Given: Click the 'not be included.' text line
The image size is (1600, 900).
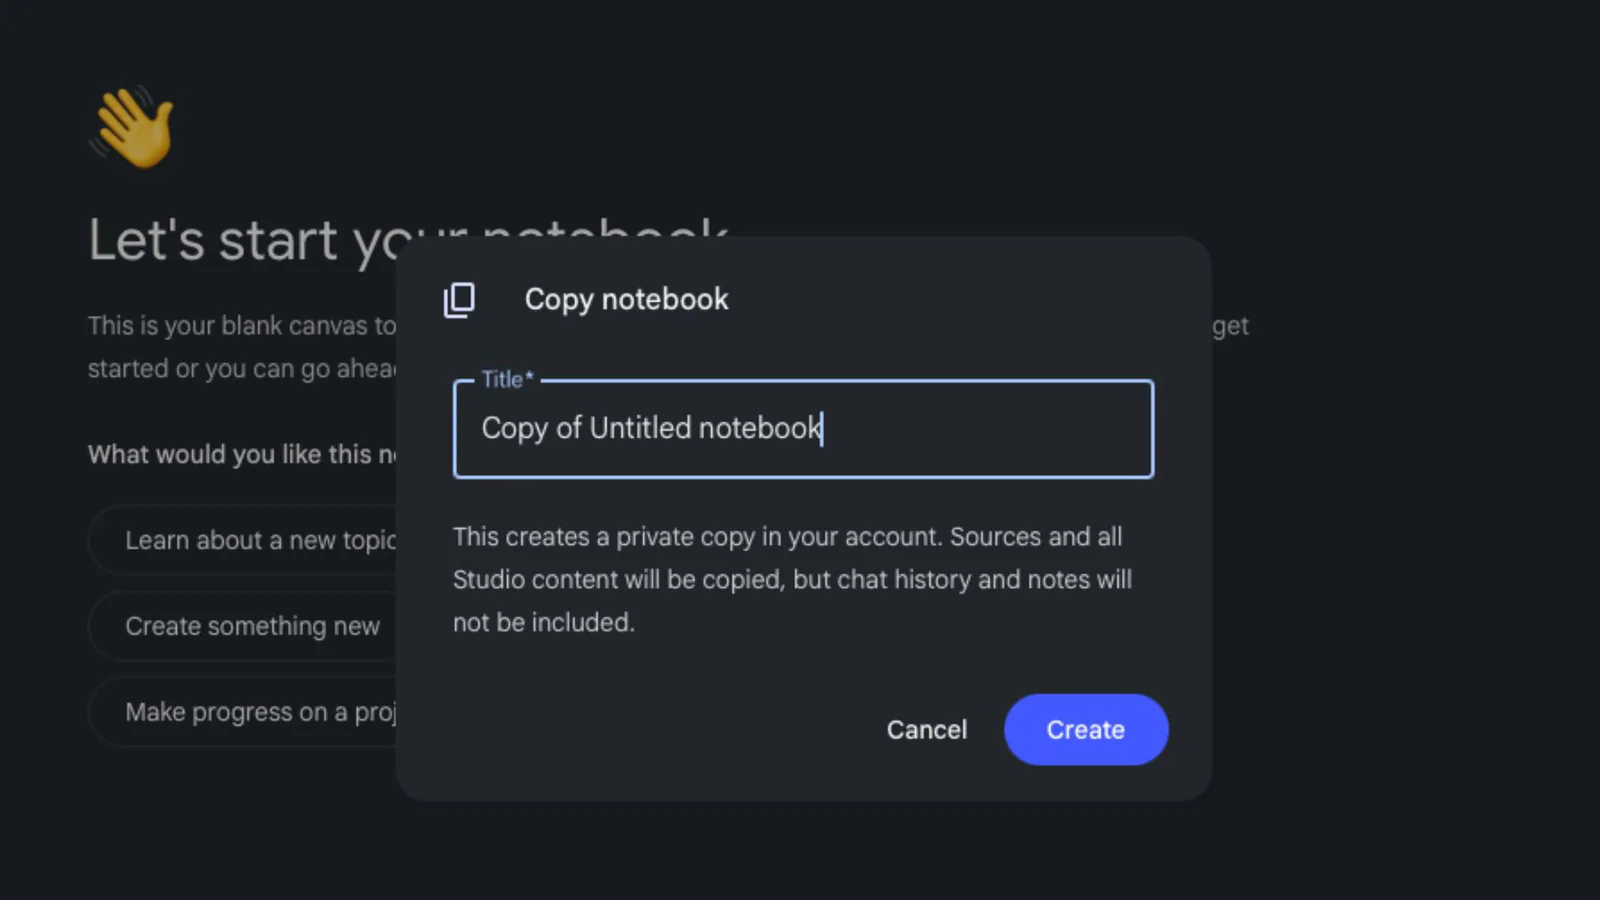Looking at the screenshot, I should click(x=543, y=623).
